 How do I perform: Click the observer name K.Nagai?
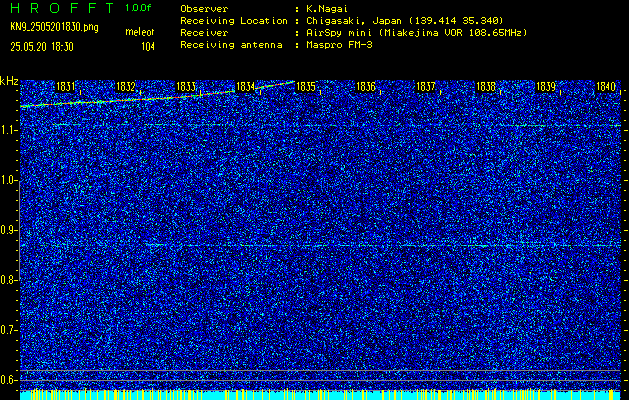coord(327,9)
